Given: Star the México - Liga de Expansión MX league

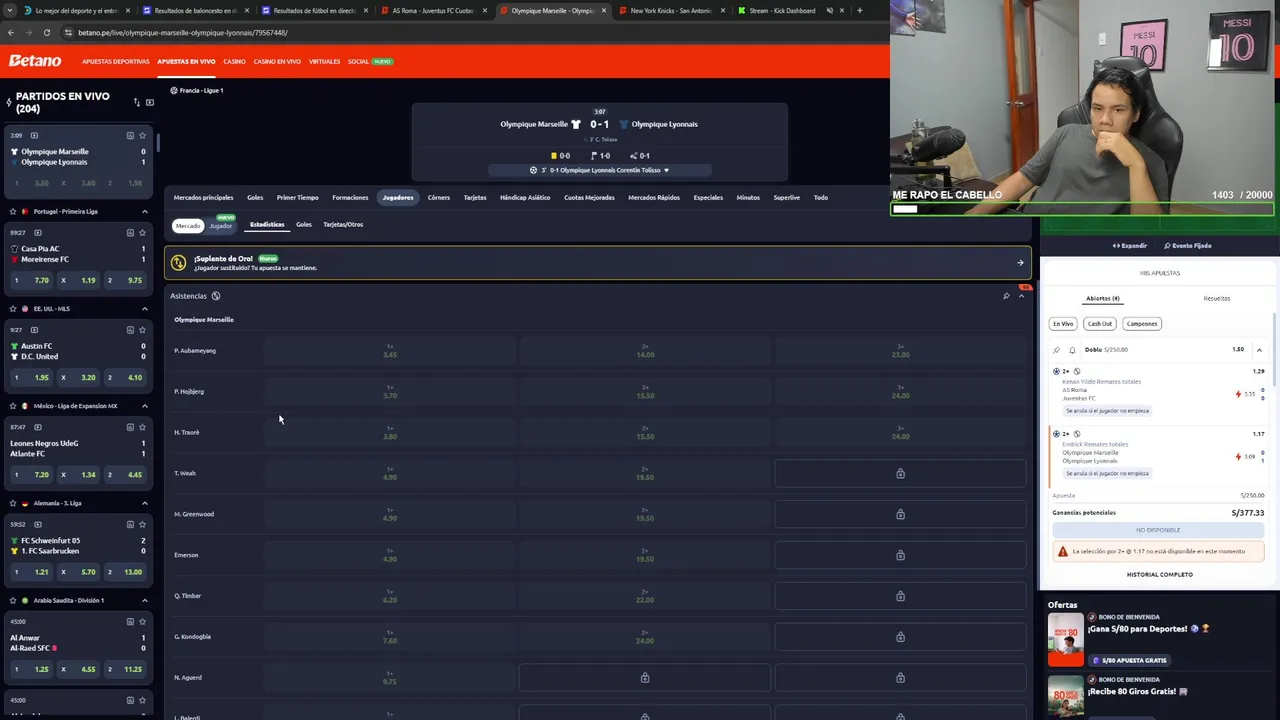Looking at the screenshot, I should click(13, 406).
